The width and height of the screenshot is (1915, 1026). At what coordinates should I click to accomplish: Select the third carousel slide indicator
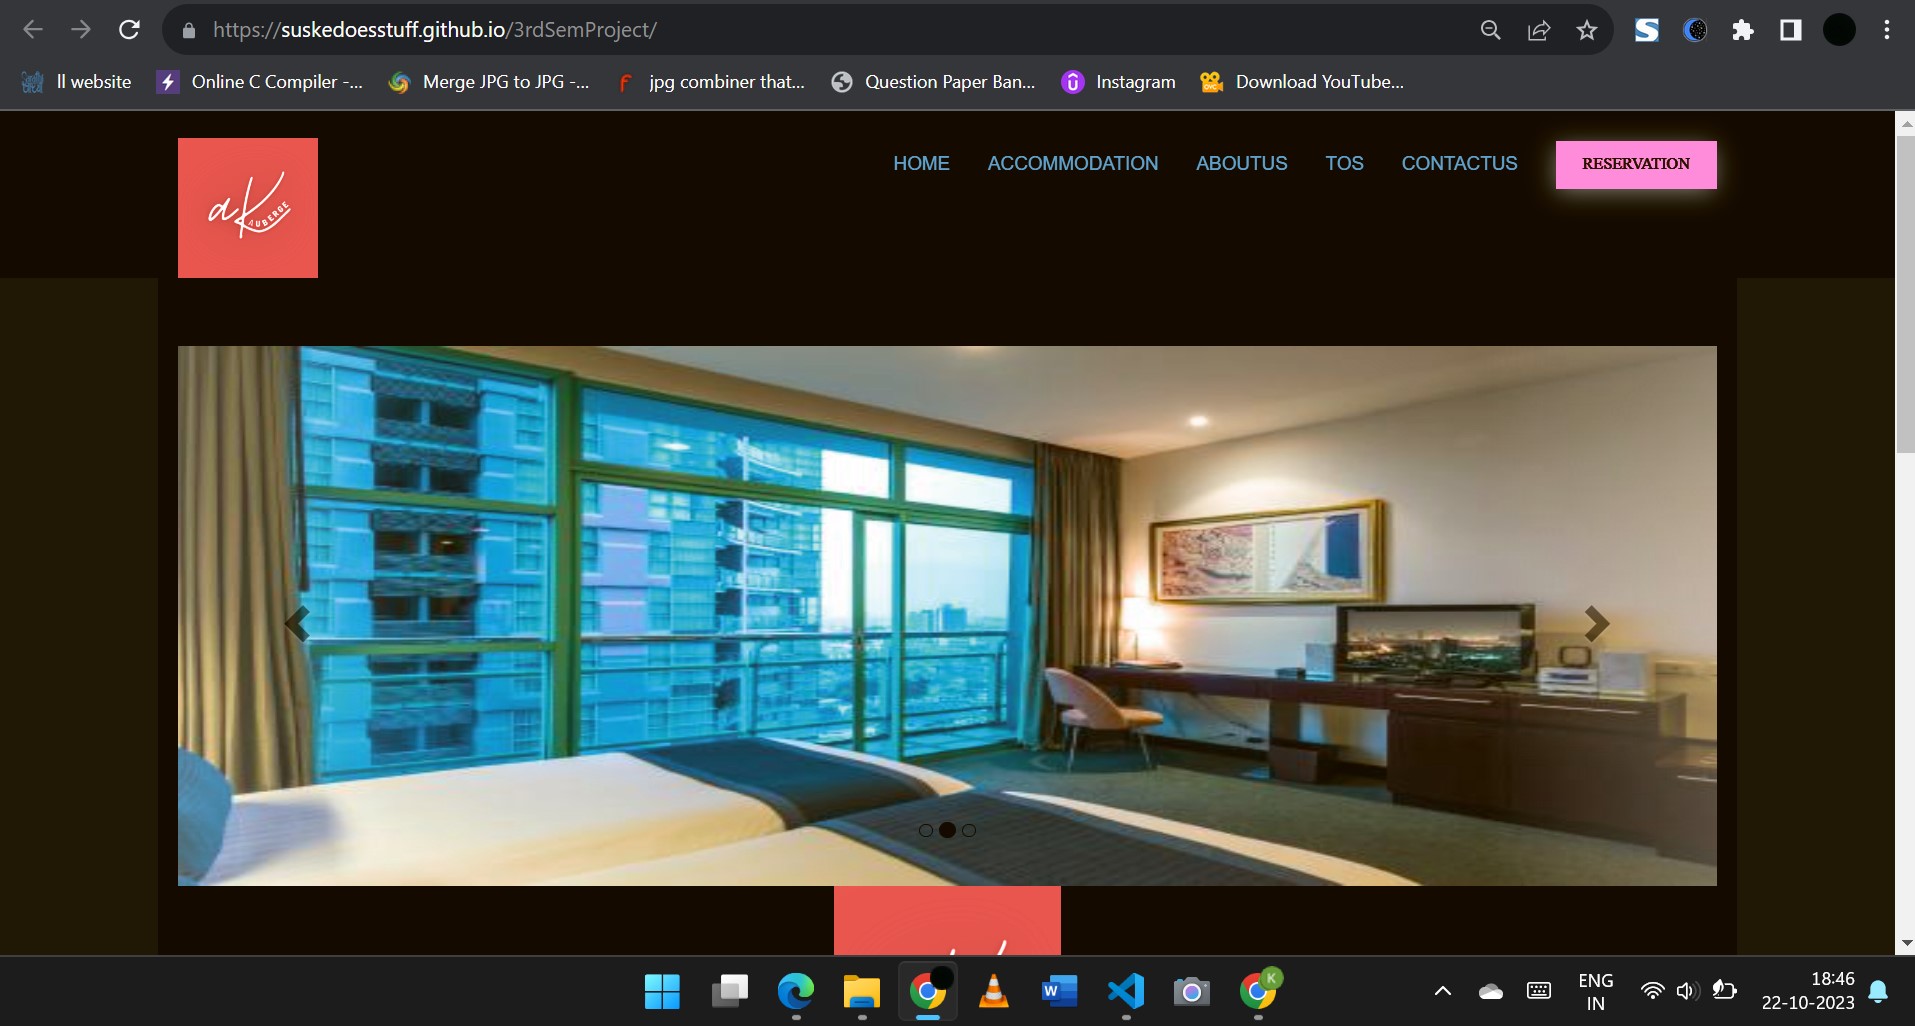[x=969, y=830]
